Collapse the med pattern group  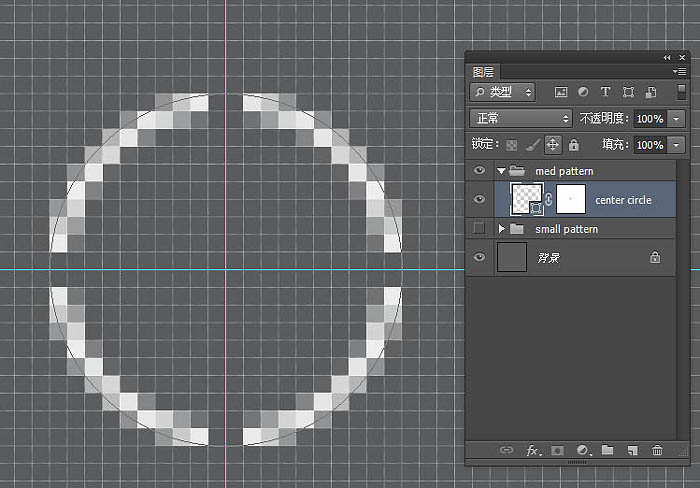pyautogui.click(x=501, y=171)
